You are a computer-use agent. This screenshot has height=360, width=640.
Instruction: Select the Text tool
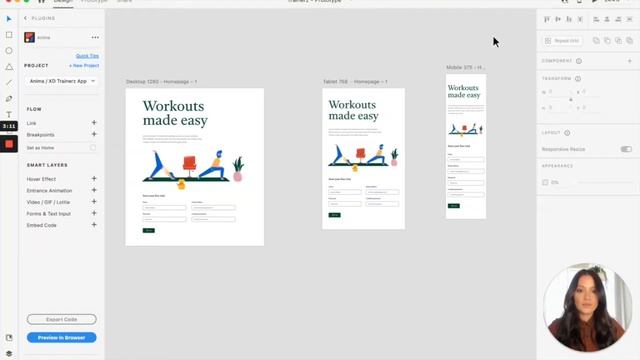click(x=9, y=115)
